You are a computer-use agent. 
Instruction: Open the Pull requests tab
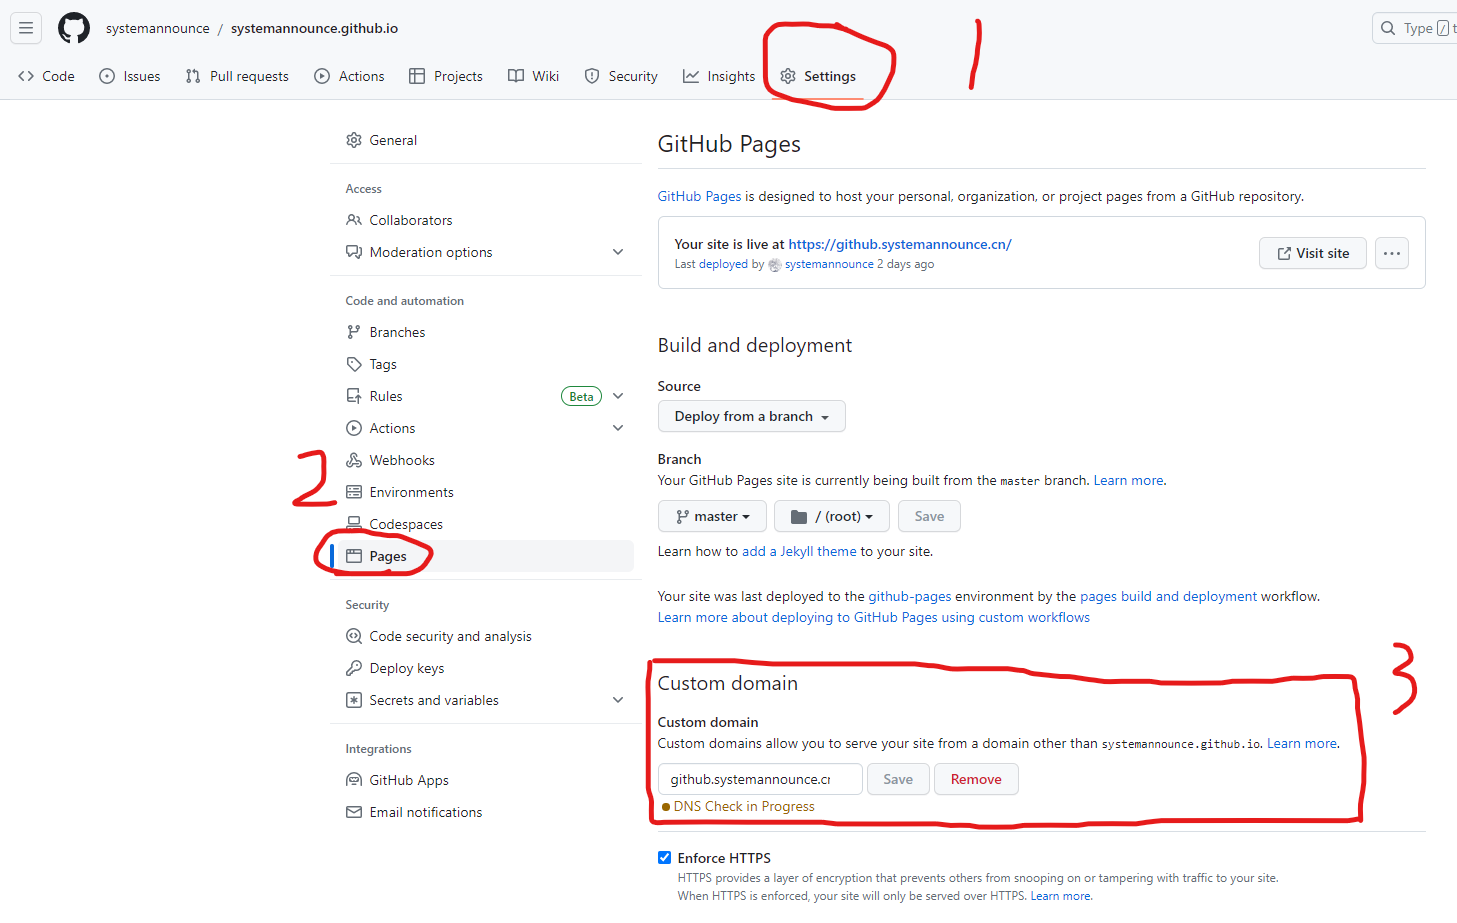point(237,76)
